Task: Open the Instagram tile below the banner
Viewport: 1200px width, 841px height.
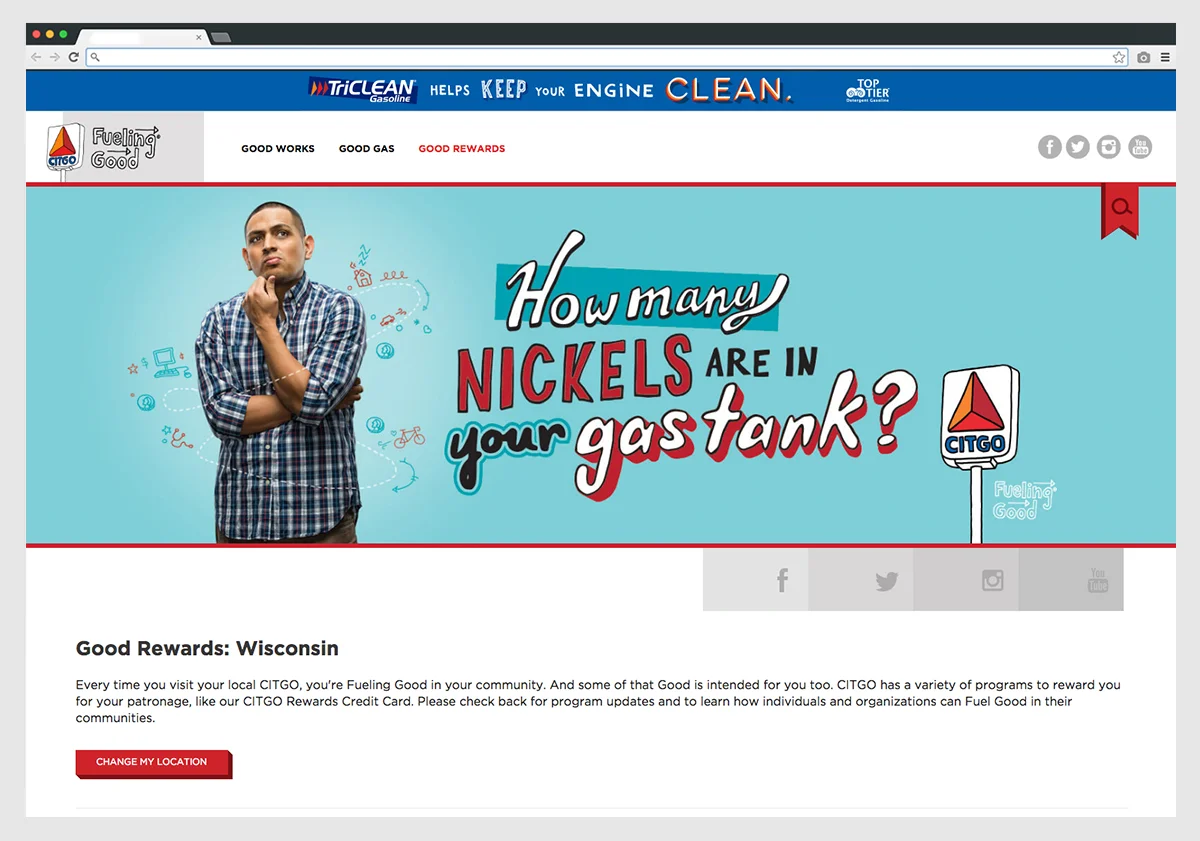Action: click(966, 579)
